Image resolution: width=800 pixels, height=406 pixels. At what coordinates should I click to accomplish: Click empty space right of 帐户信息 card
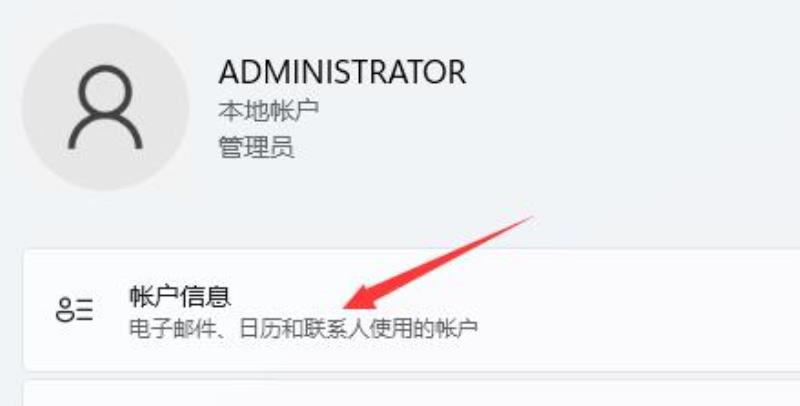(638, 310)
